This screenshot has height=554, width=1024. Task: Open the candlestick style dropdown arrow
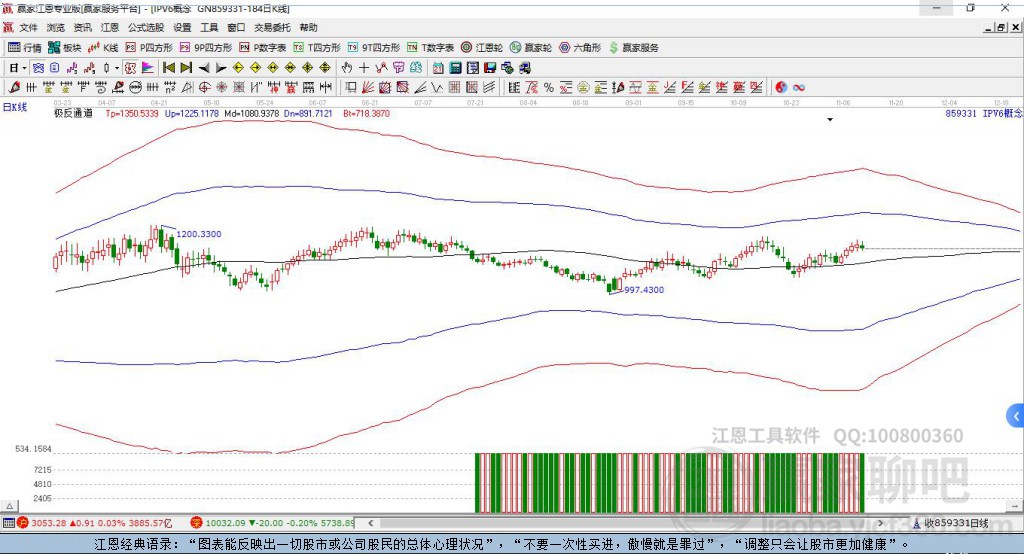(x=117, y=68)
